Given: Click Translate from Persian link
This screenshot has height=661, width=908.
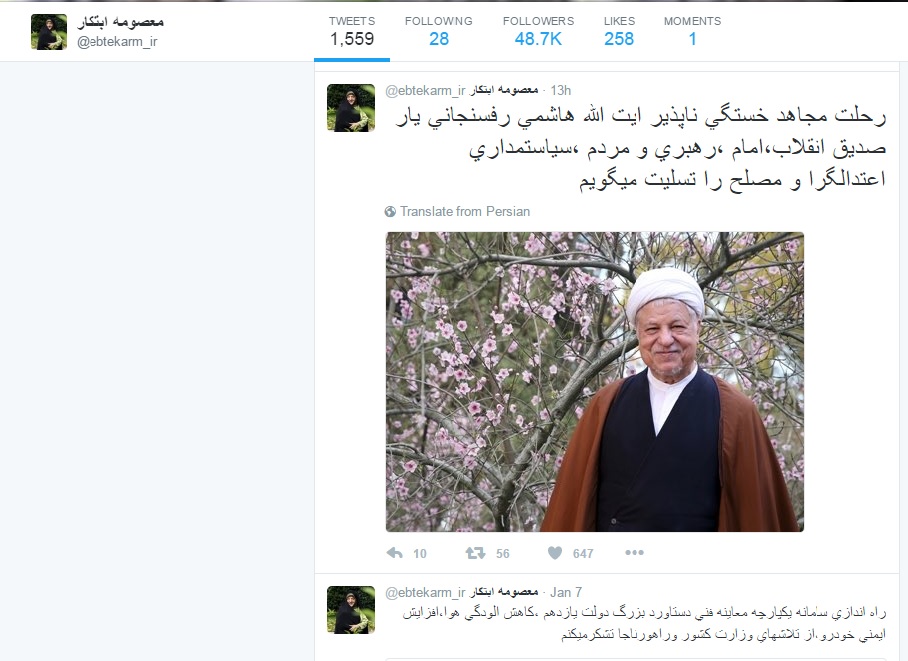Looking at the screenshot, I should [465, 211].
